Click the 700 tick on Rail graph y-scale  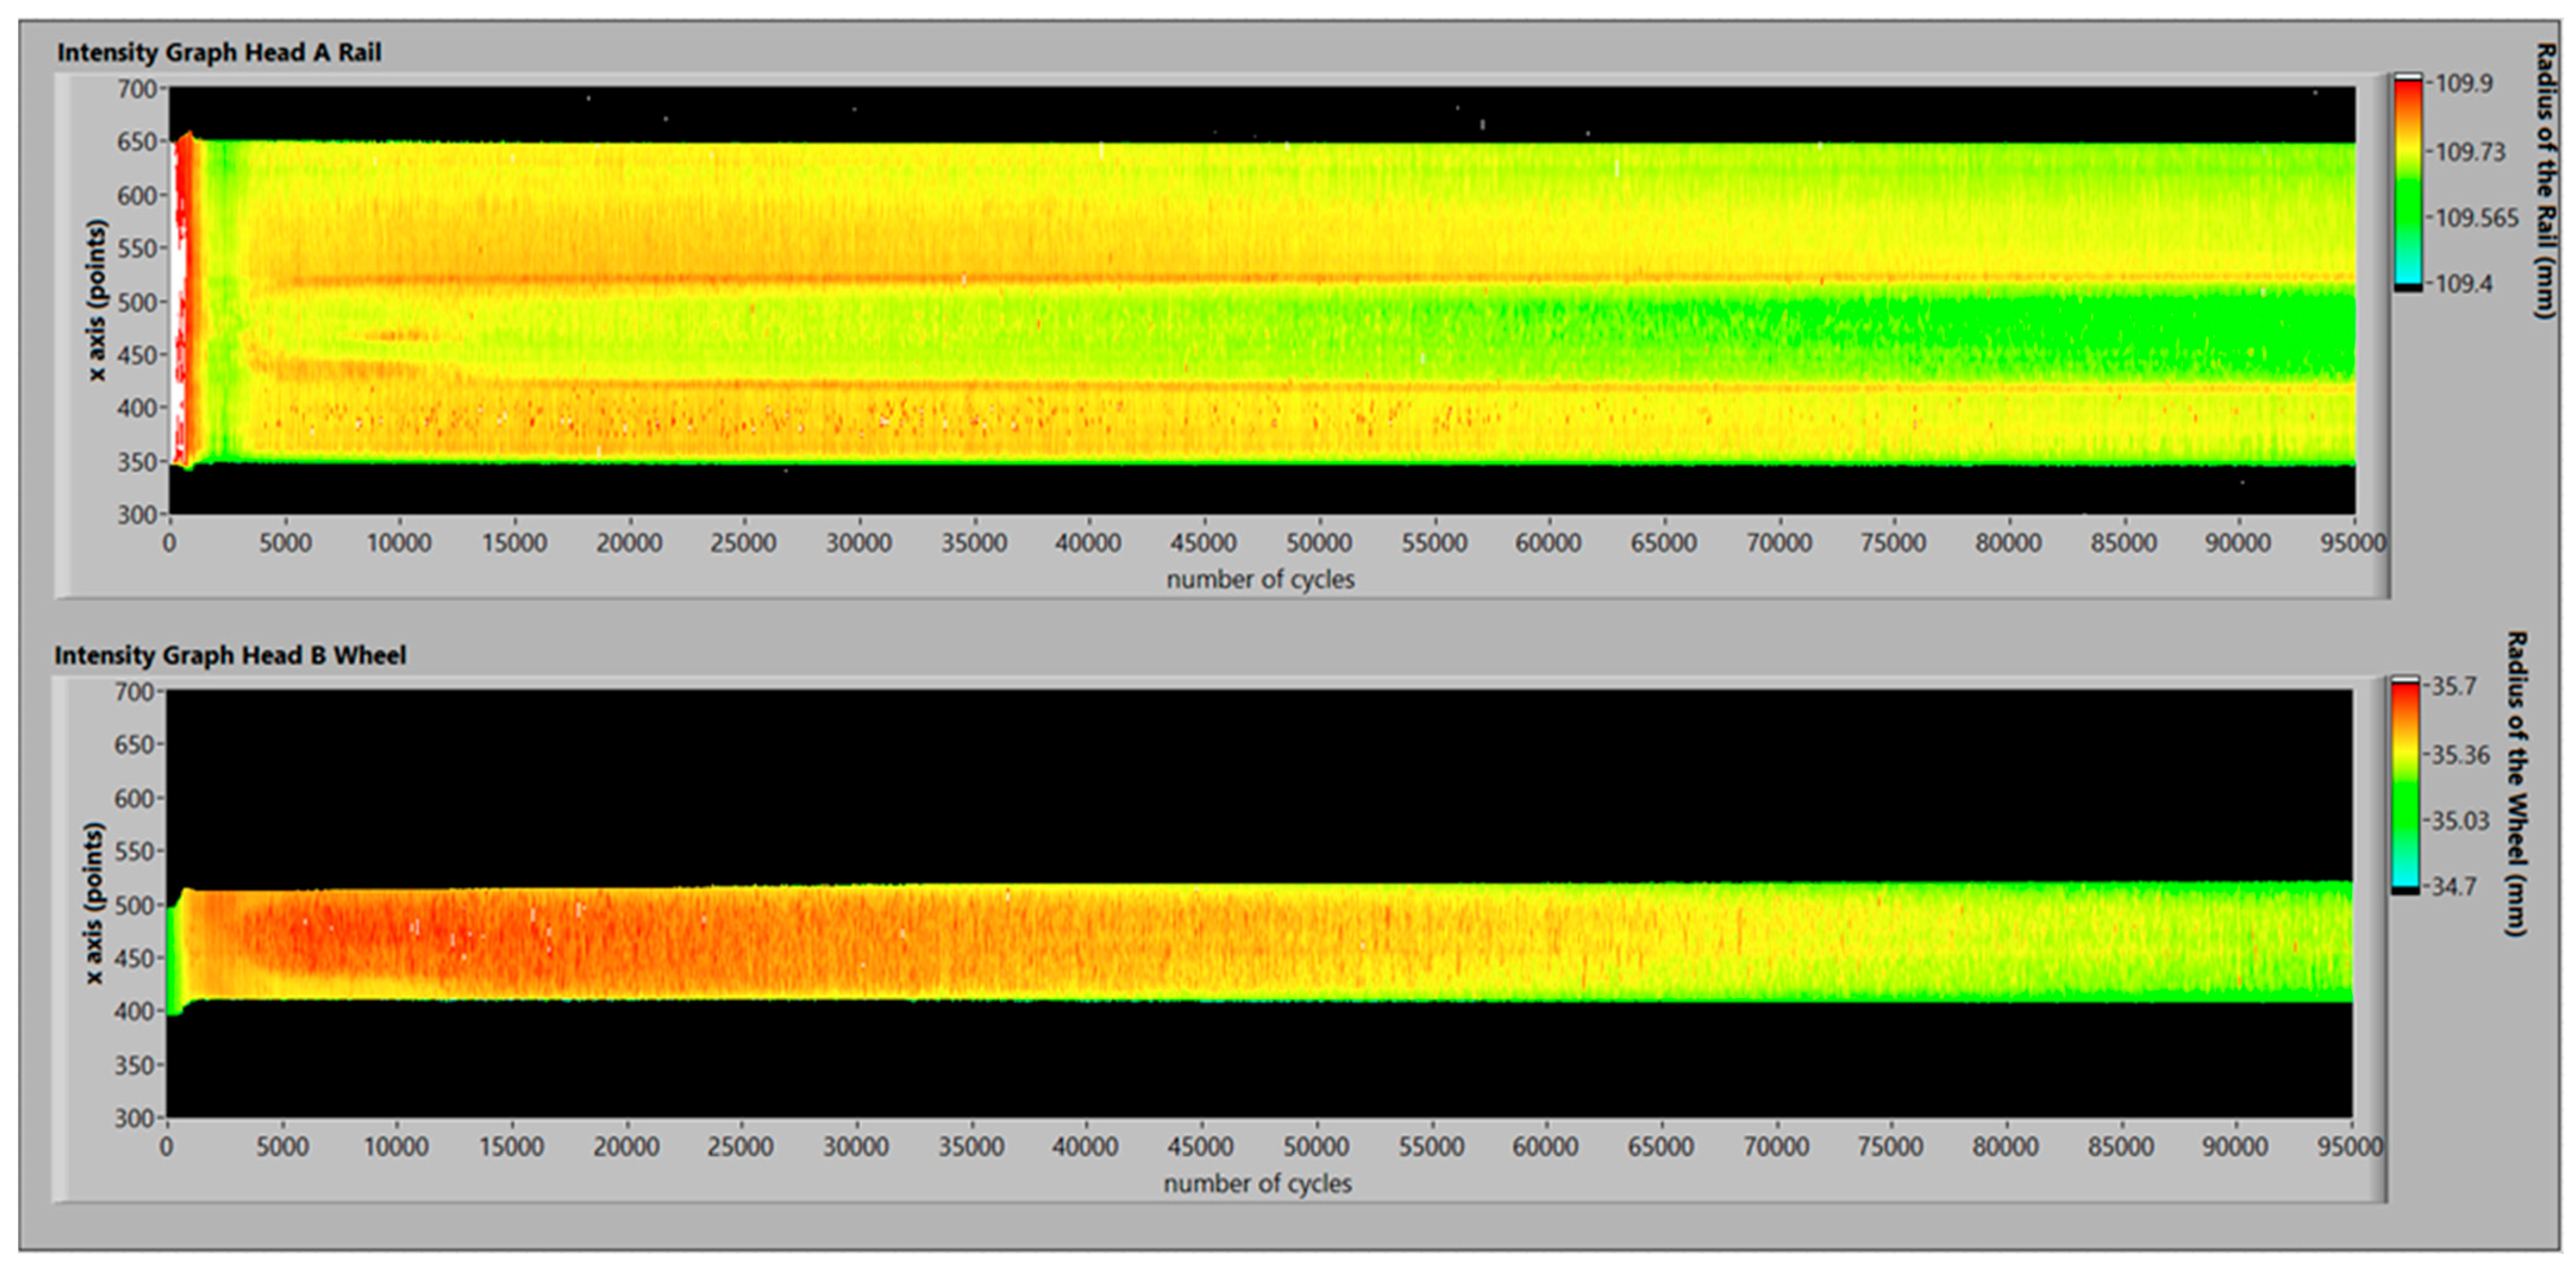tap(137, 89)
